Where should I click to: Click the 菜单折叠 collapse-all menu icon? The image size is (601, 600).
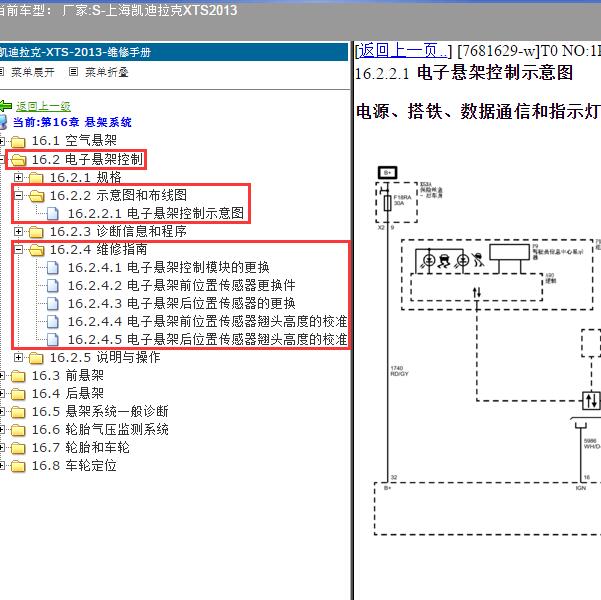tap(73, 72)
